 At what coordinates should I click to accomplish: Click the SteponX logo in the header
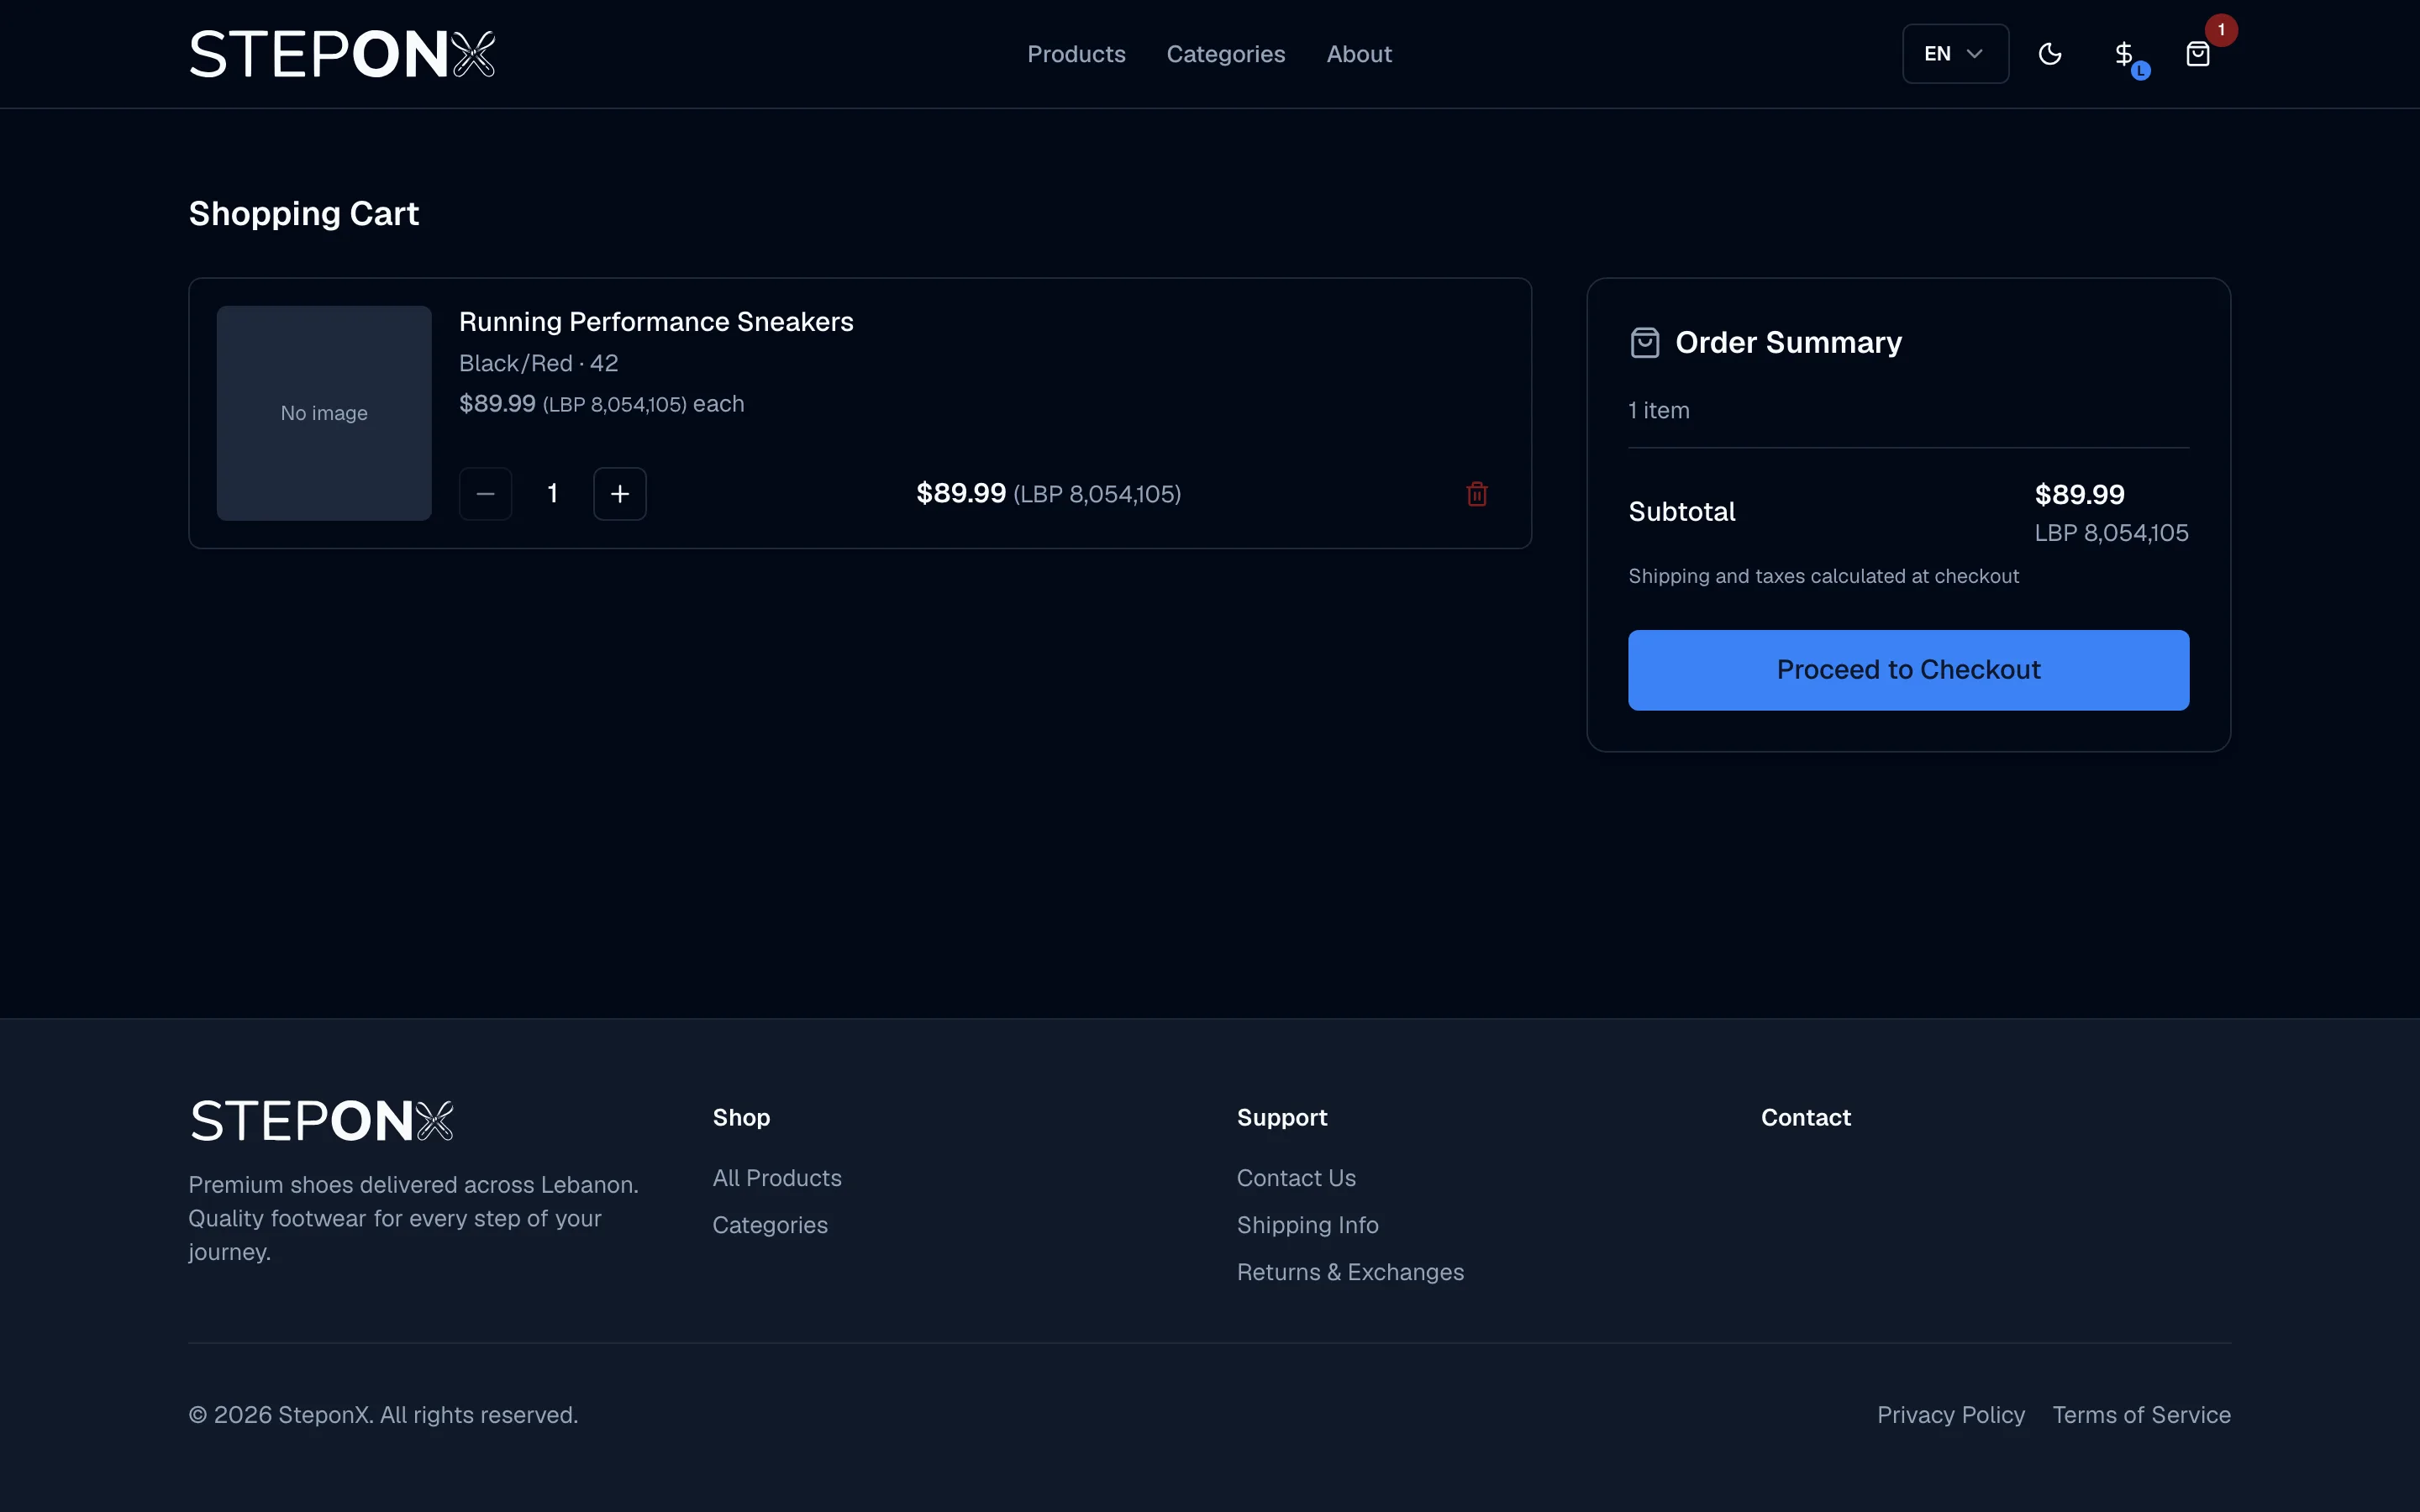tap(342, 54)
